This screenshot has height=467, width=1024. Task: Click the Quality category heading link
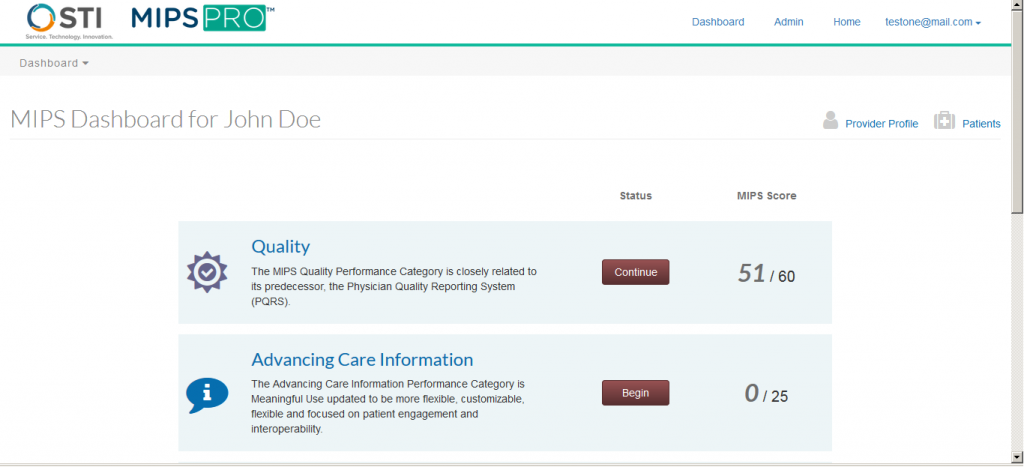click(x=280, y=246)
